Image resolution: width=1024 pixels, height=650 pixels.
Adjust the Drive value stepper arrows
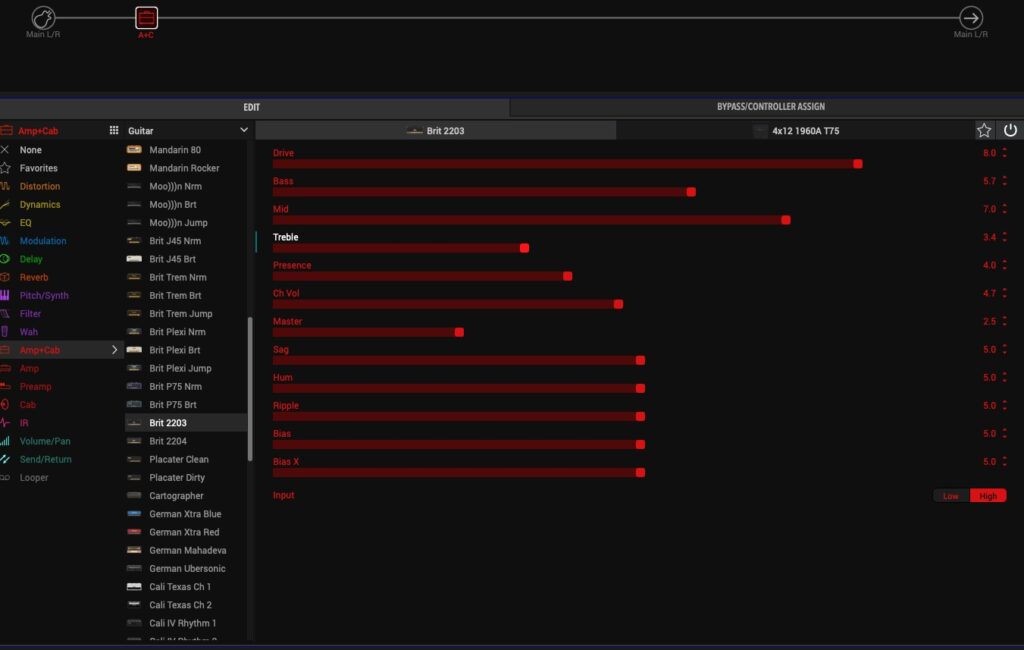pyautogui.click(x=1004, y=153)
